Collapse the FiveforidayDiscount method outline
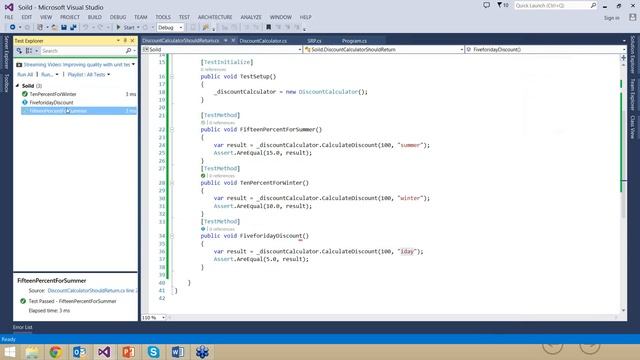640x360 pixels. pyautogui.click(x=172, y=236)
